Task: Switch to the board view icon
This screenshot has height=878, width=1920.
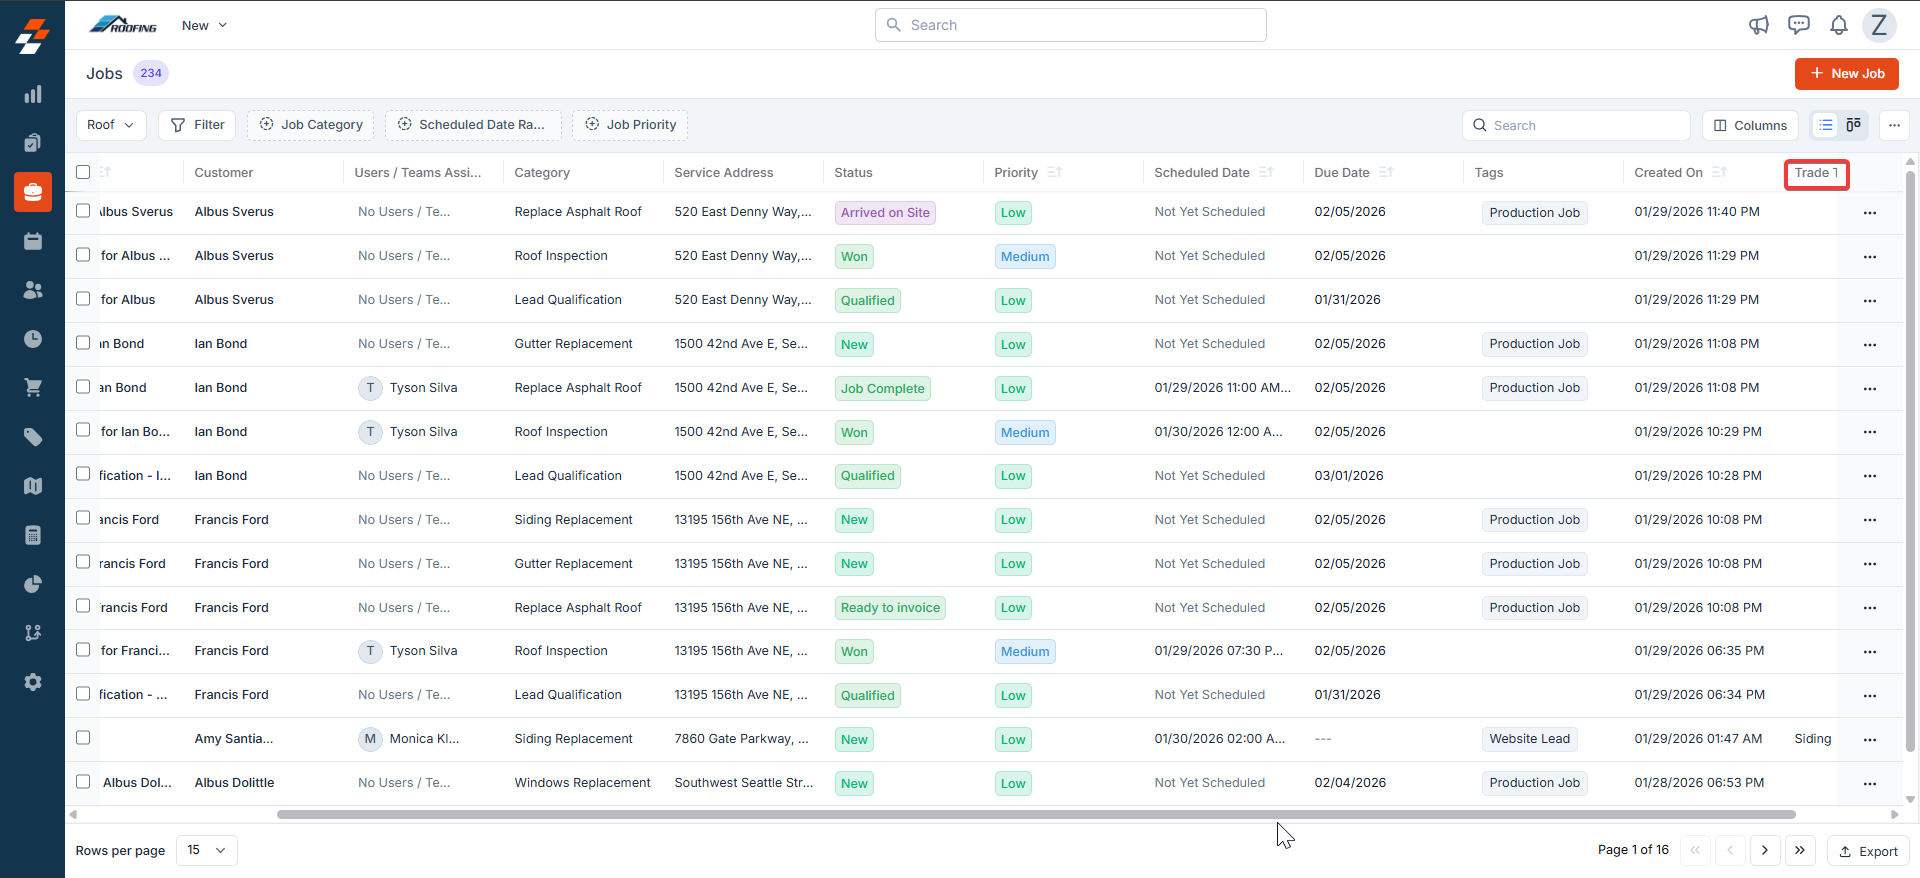Action: tap(1853, 125)
